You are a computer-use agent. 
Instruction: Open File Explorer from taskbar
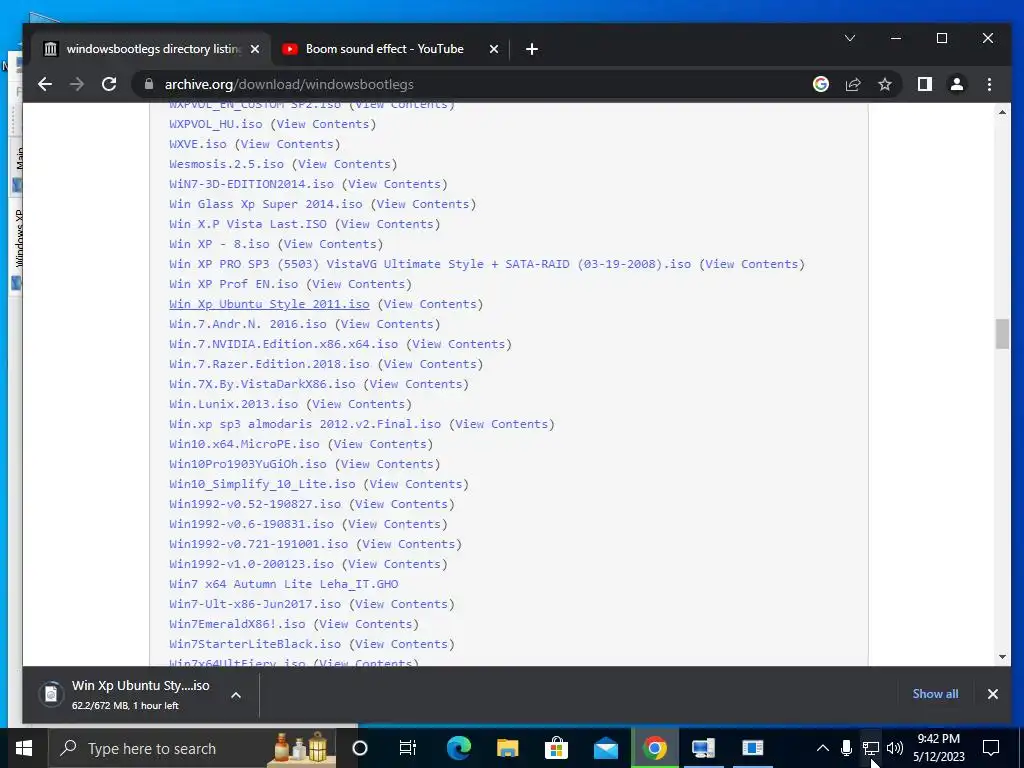pos(507,748)
